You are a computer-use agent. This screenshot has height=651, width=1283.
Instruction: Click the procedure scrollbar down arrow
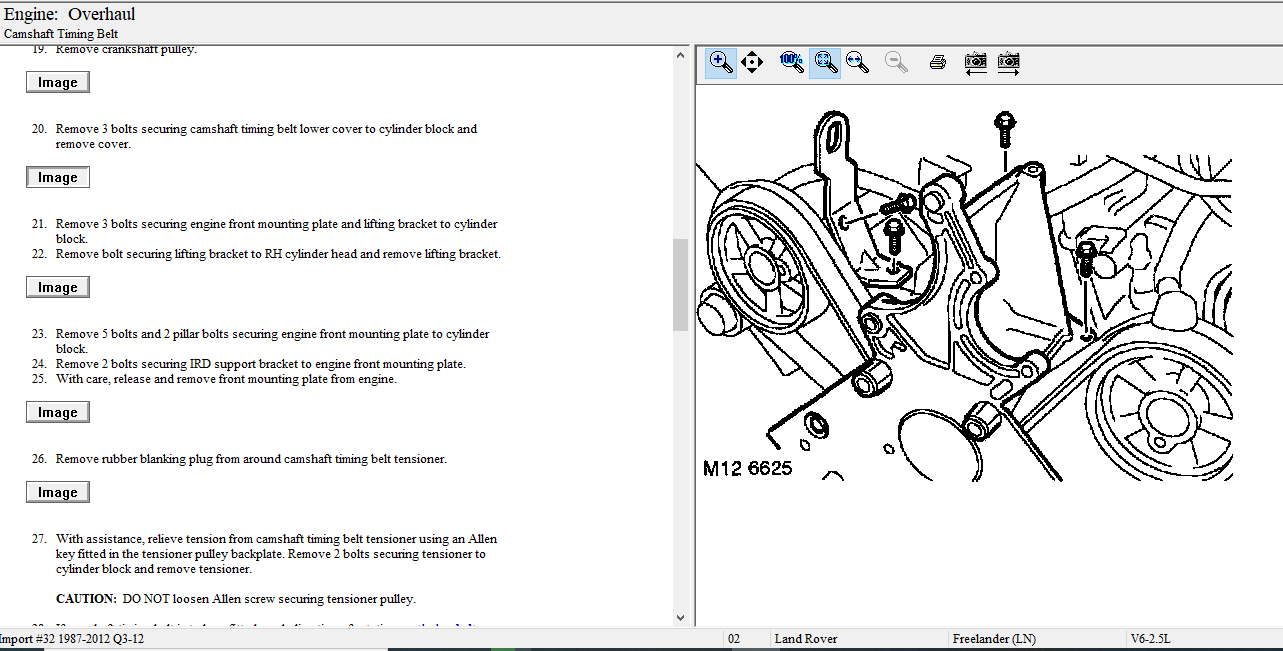coord(681,618)
